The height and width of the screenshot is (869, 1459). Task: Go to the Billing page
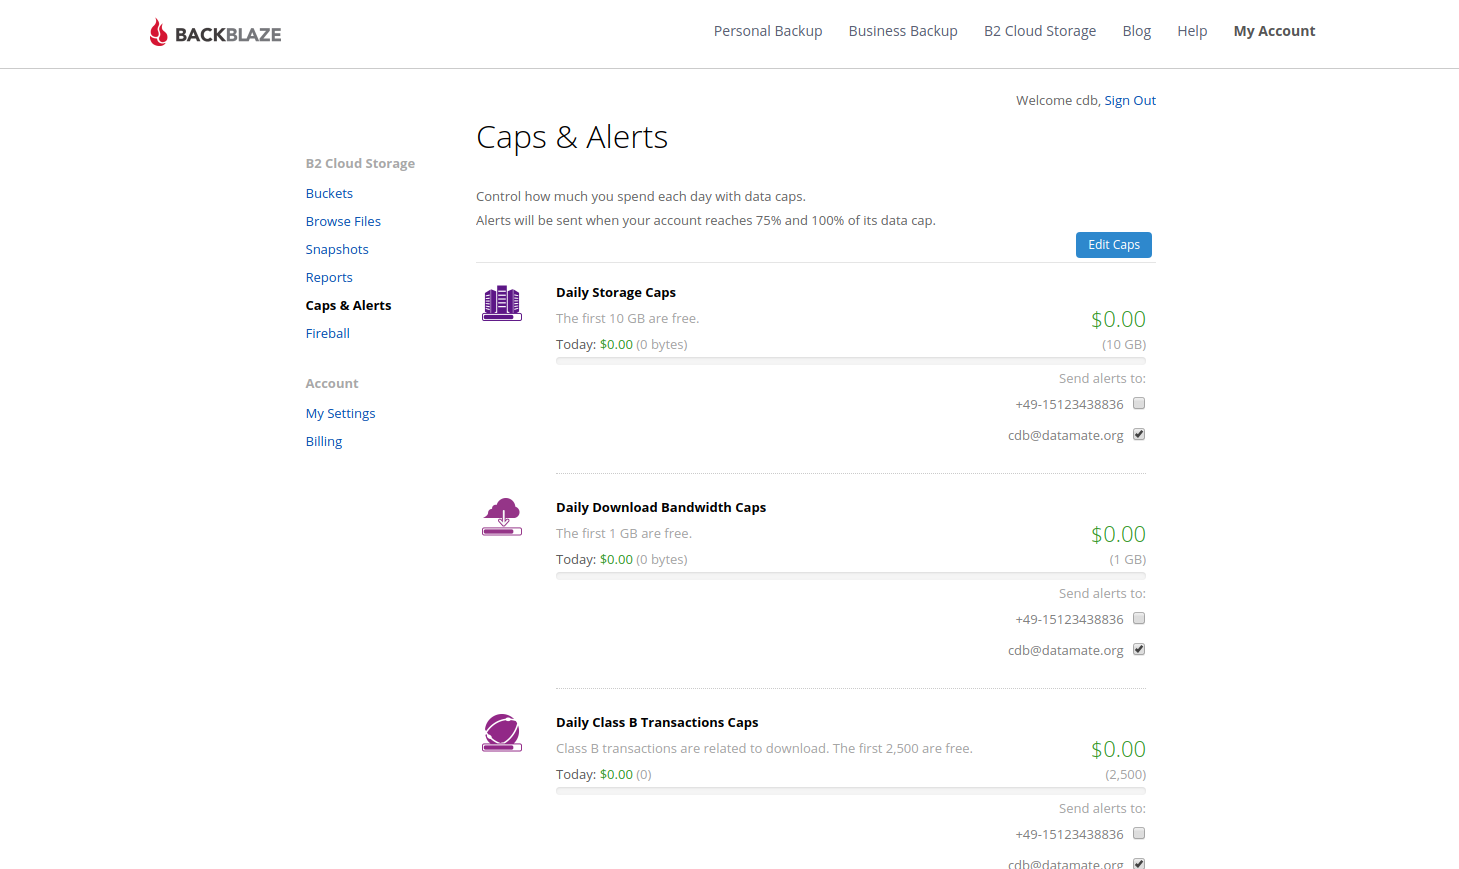(x=323, y=441)
